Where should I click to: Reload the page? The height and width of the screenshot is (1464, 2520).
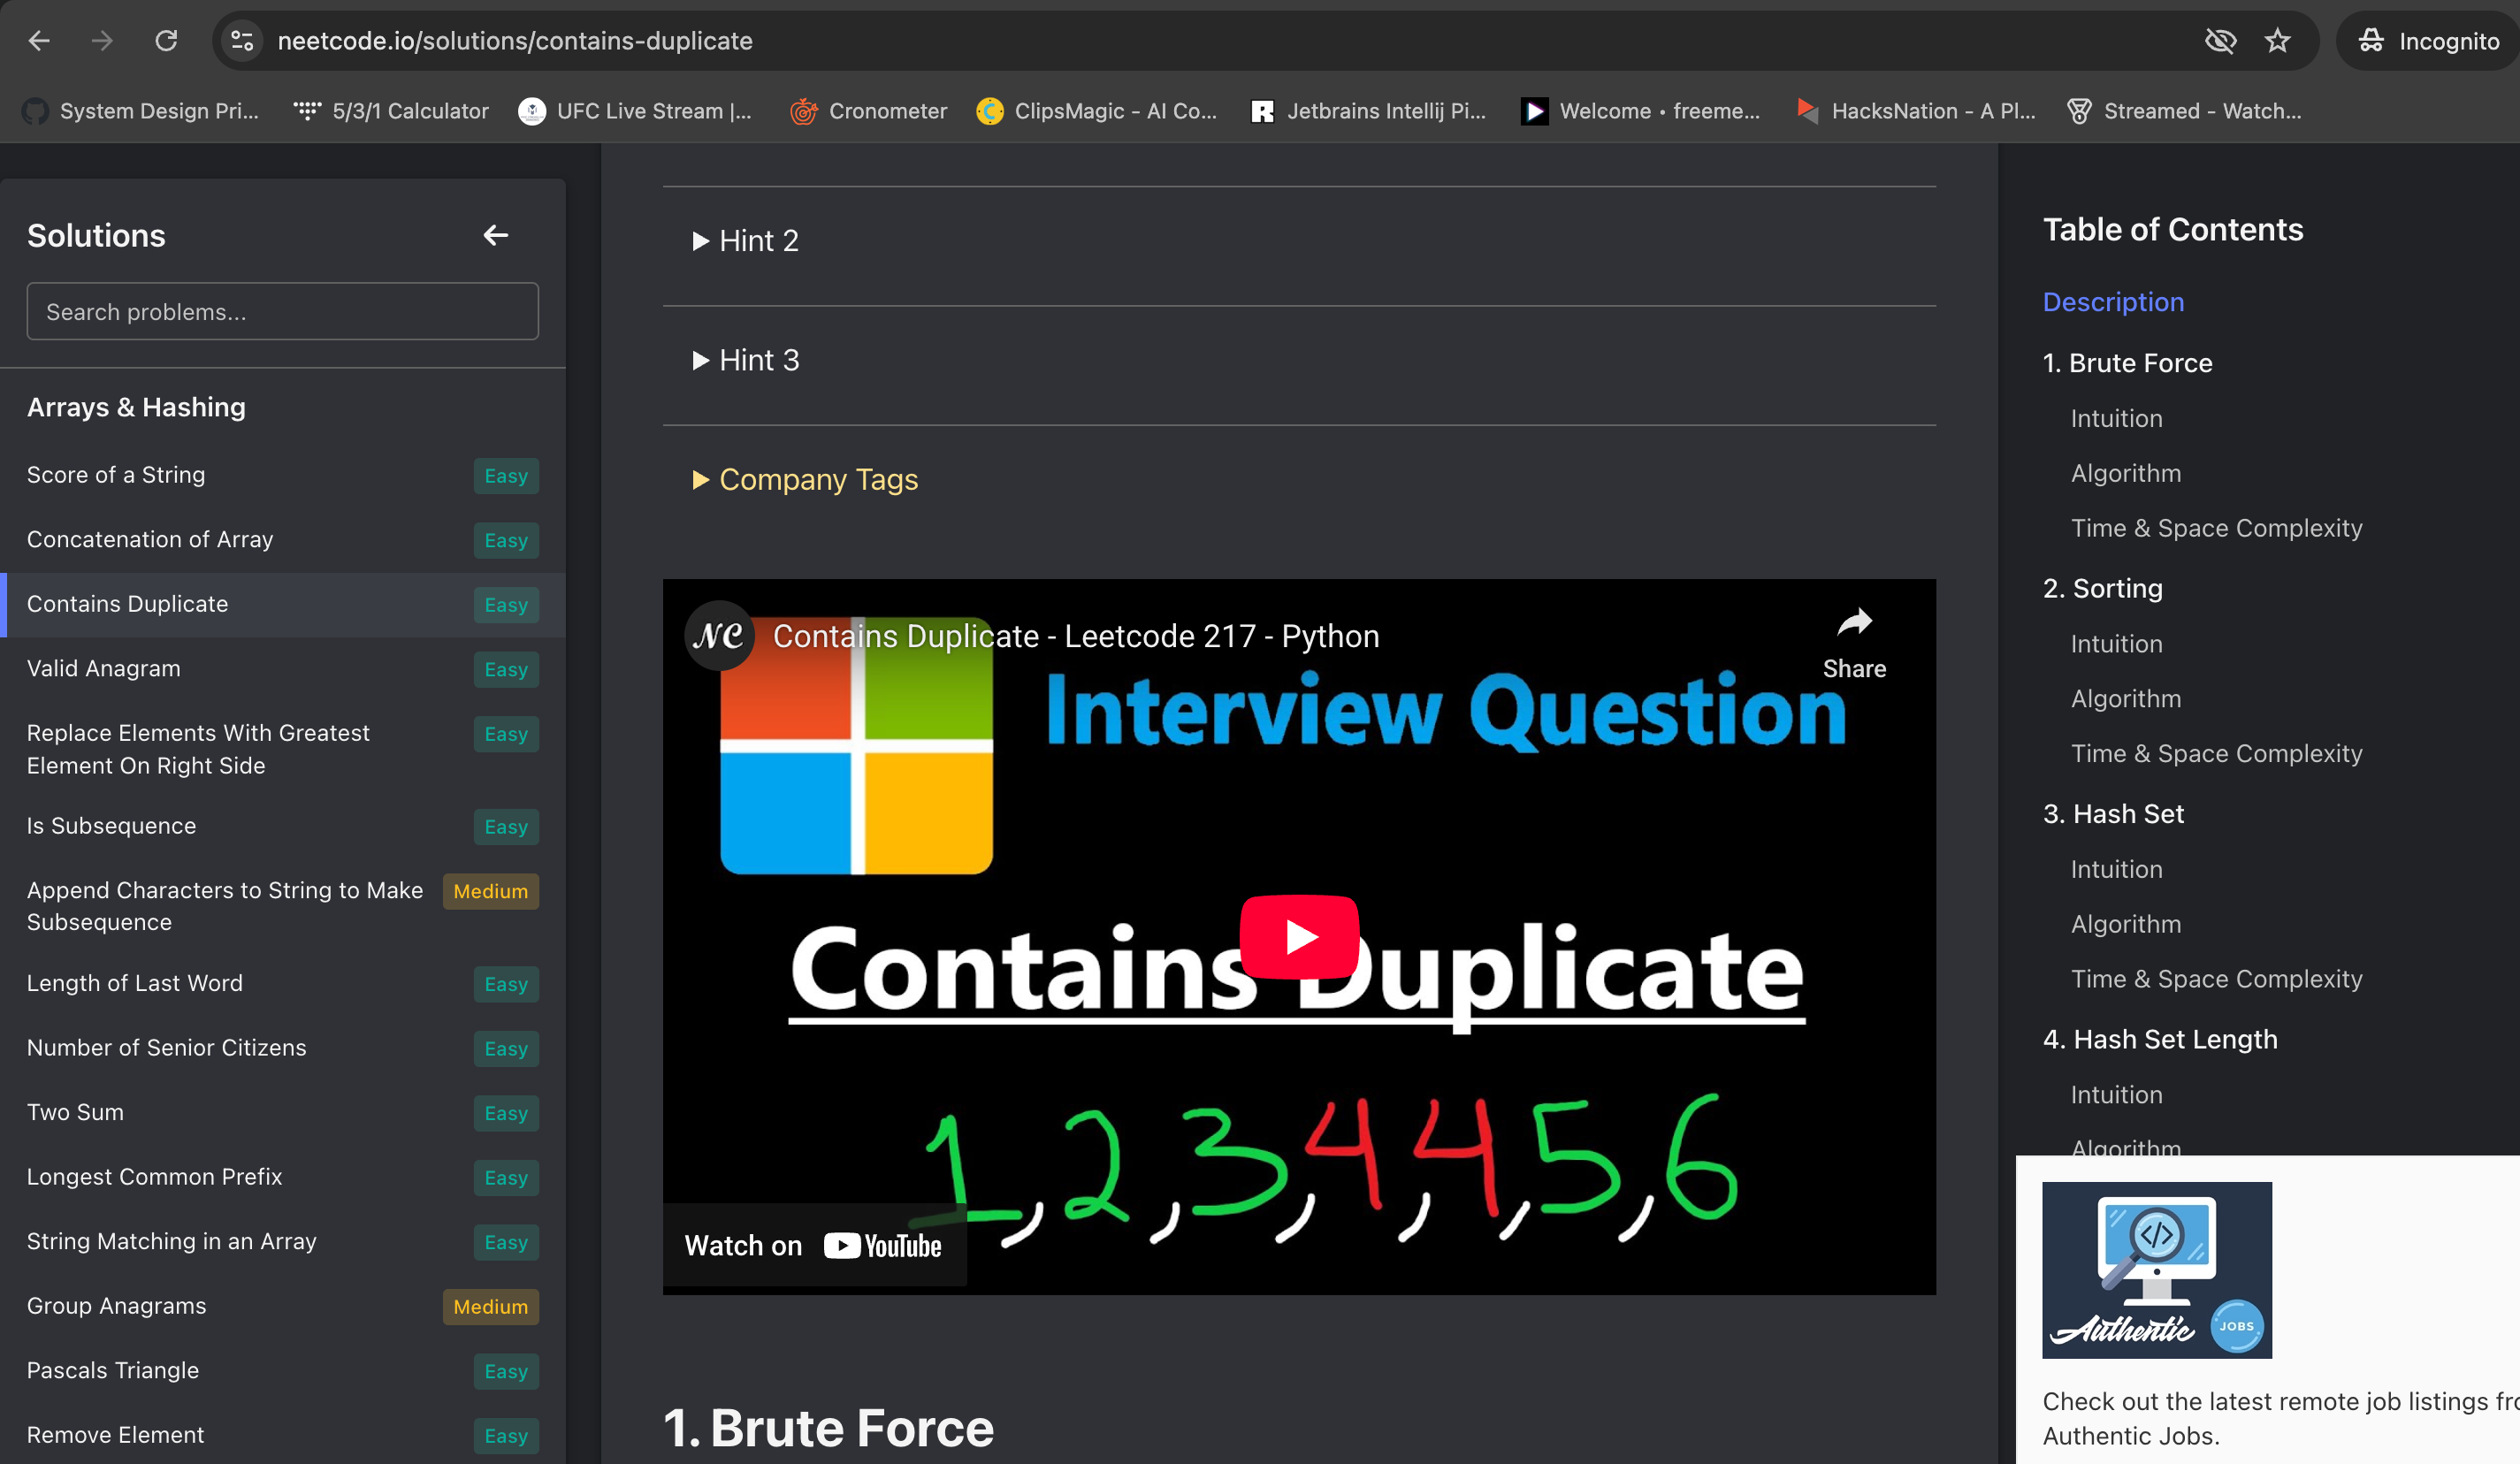(166, 41)
